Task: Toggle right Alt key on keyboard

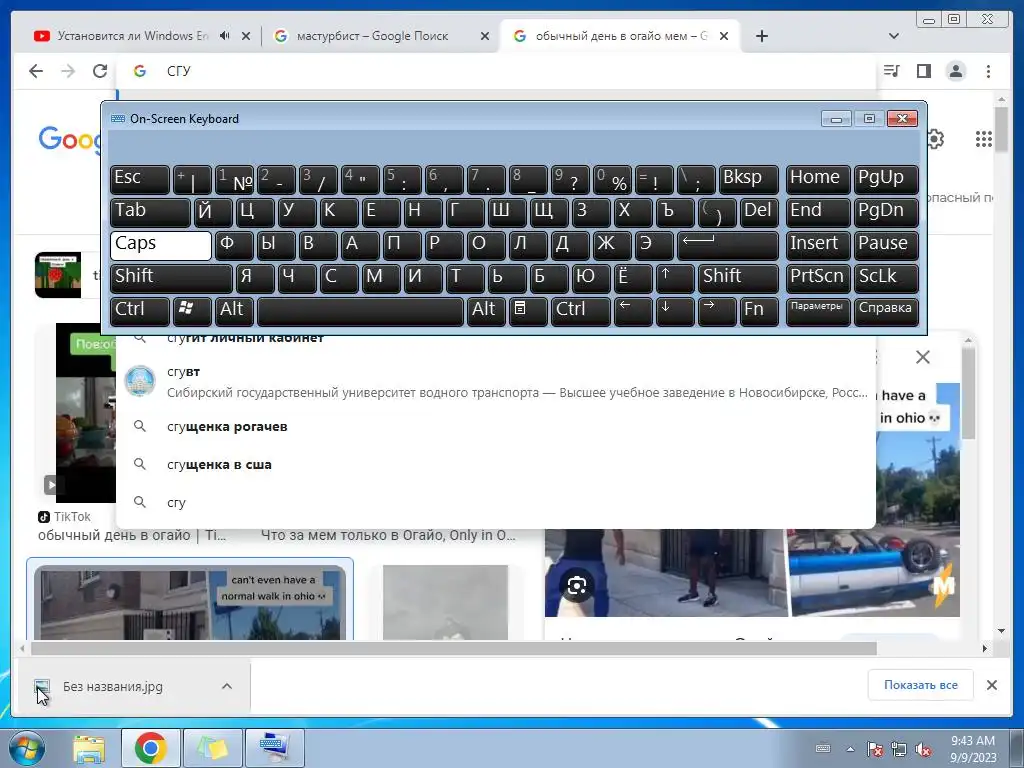Action: [486, 311]
